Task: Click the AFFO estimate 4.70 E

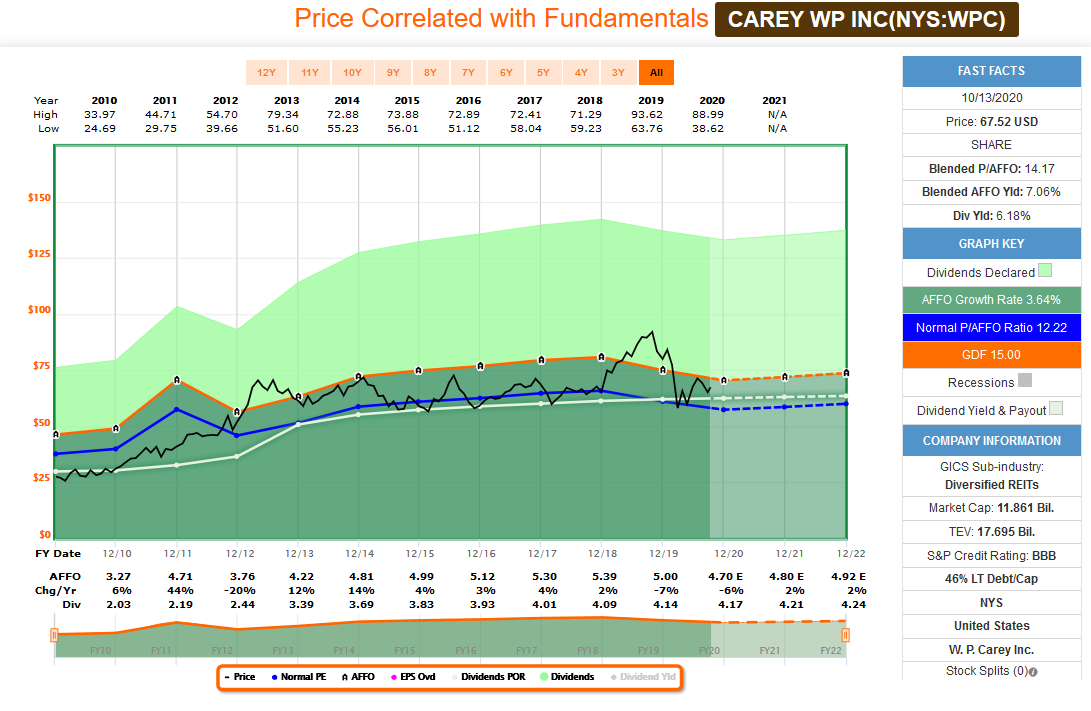Action: pyautogui.click(x=726, y=576)
